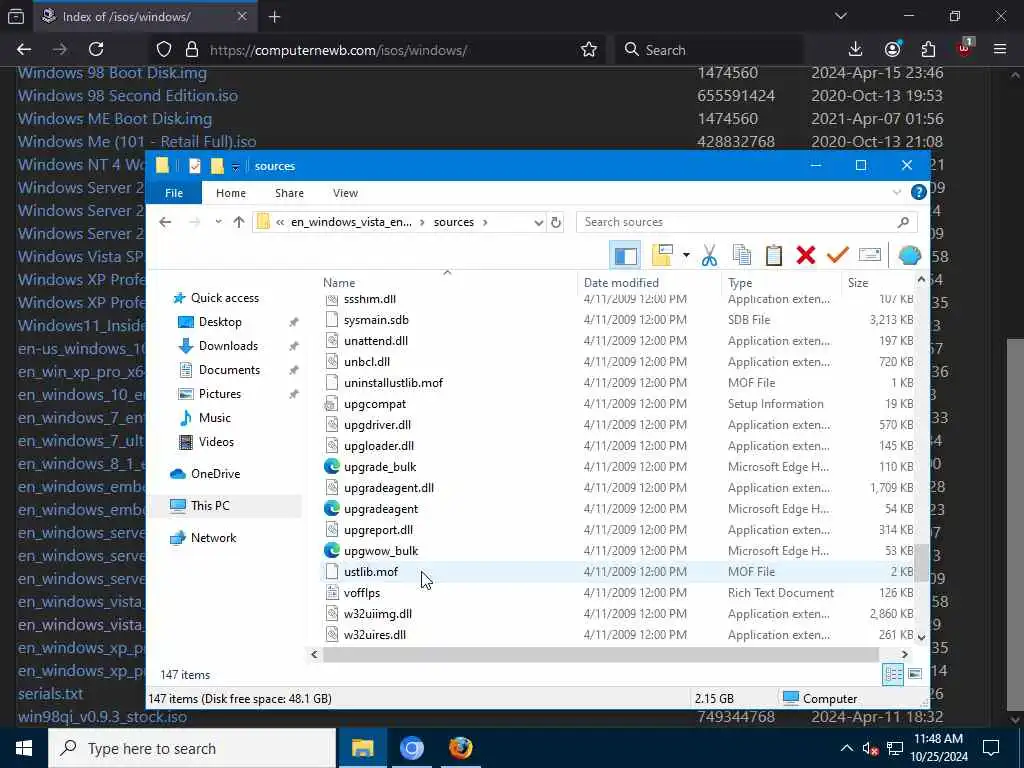This screenshot has height=768, width=1024.
Task: Open Downloads in navigation pane
Action: tap(228, 346)
